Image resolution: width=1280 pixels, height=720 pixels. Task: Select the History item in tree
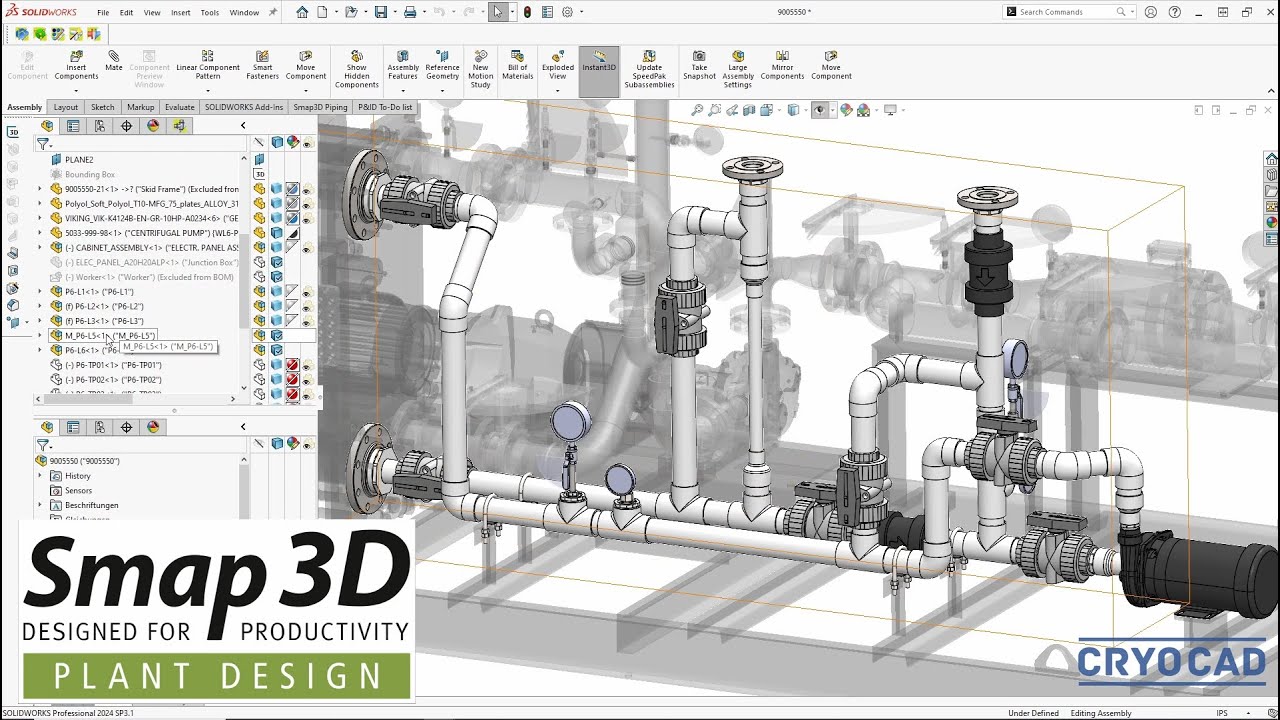click(x=78, y=476)
